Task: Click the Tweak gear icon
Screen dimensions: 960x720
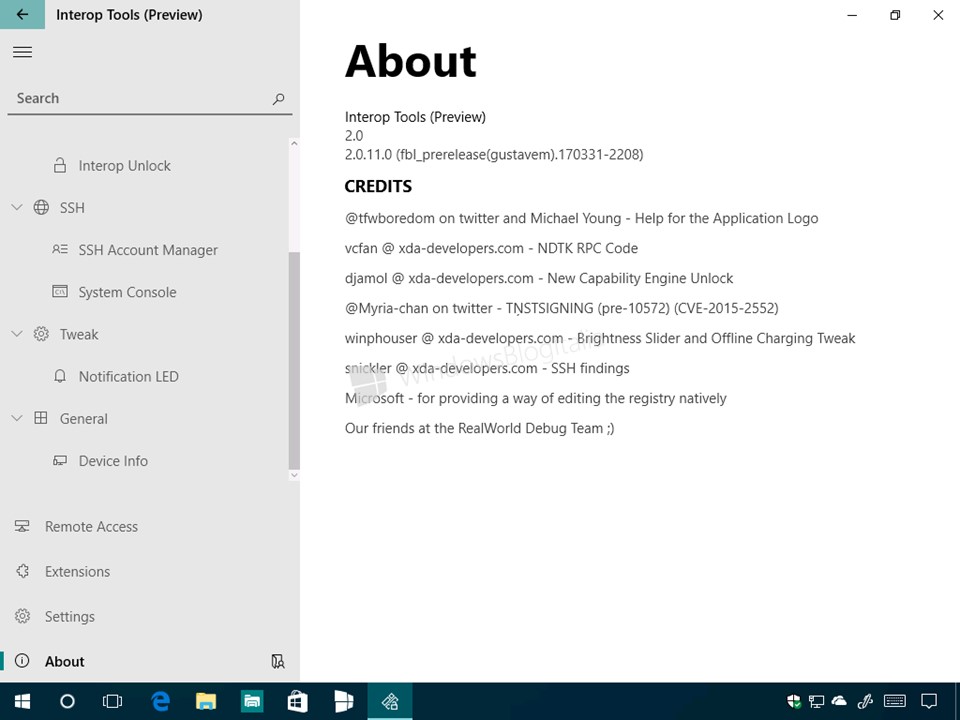Action: tap(41, 334)
